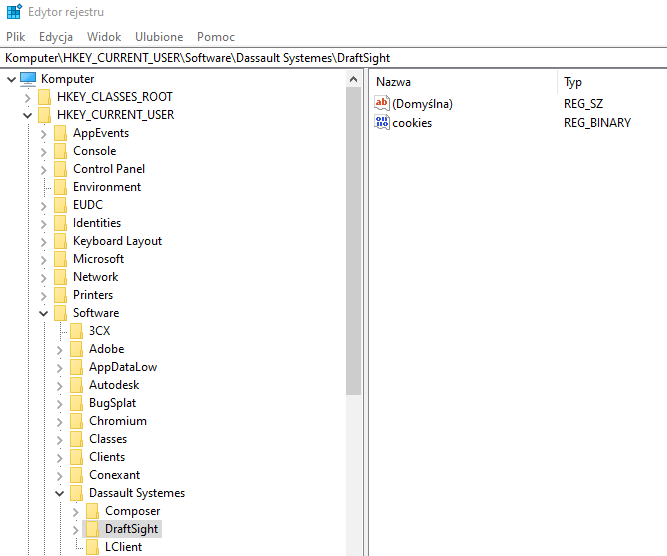Expand the EUDC key
This screenshot has height=556, width=667.
(x=43, y=206)
